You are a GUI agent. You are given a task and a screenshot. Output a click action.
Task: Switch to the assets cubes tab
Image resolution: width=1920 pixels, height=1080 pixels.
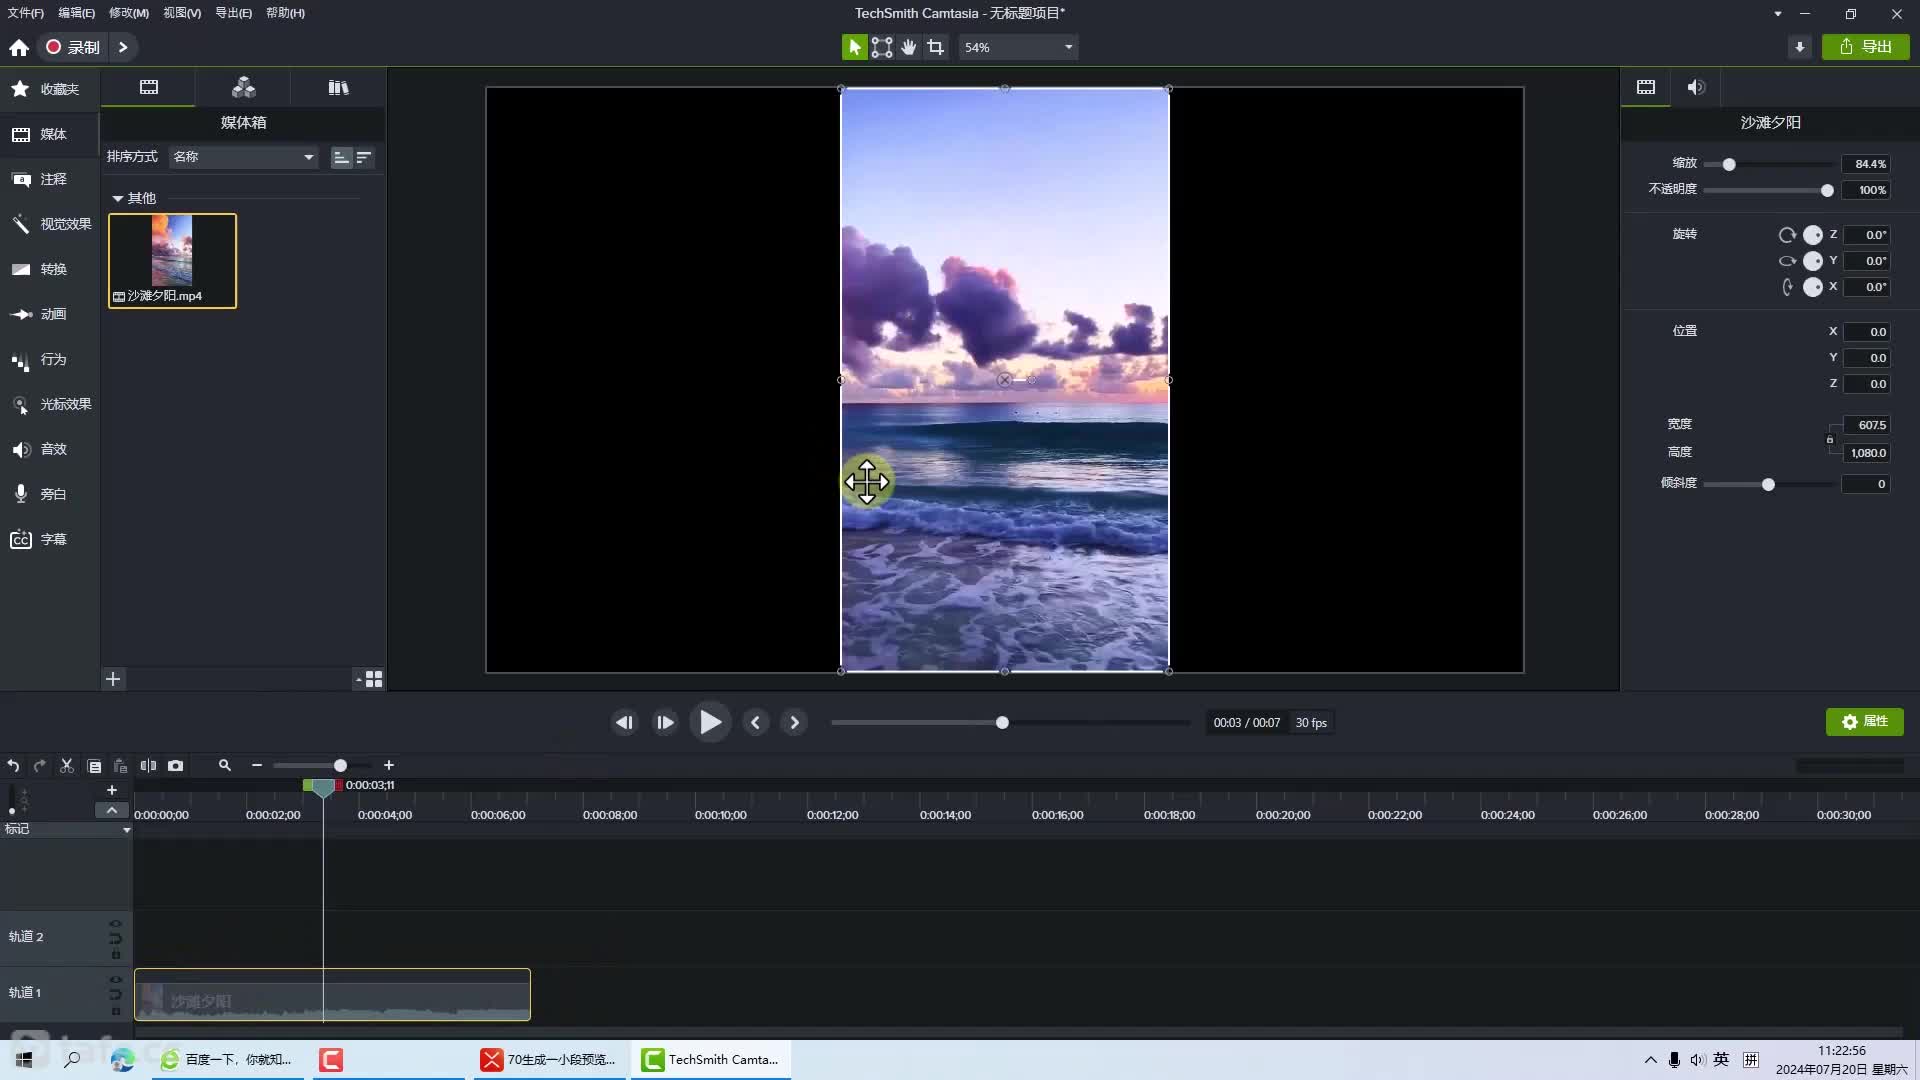pos(243,87)
